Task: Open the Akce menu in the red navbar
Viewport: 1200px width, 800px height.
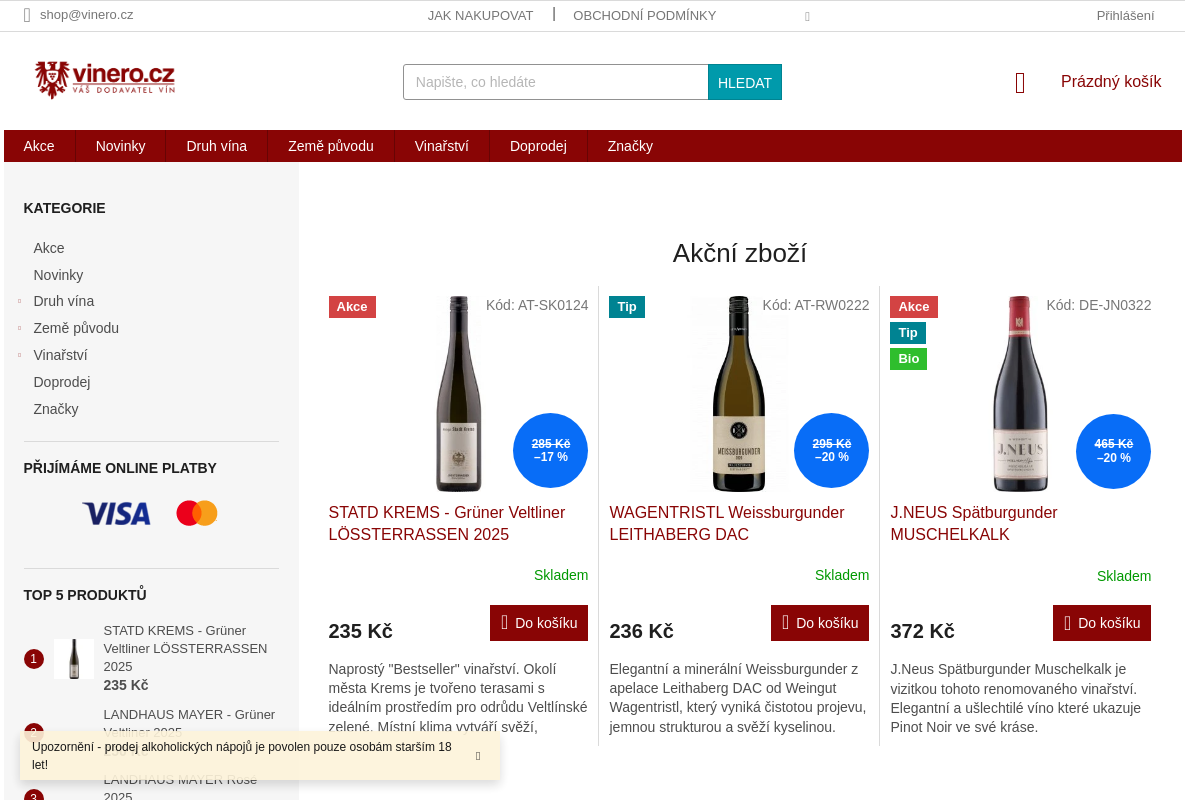Action: 39,146
